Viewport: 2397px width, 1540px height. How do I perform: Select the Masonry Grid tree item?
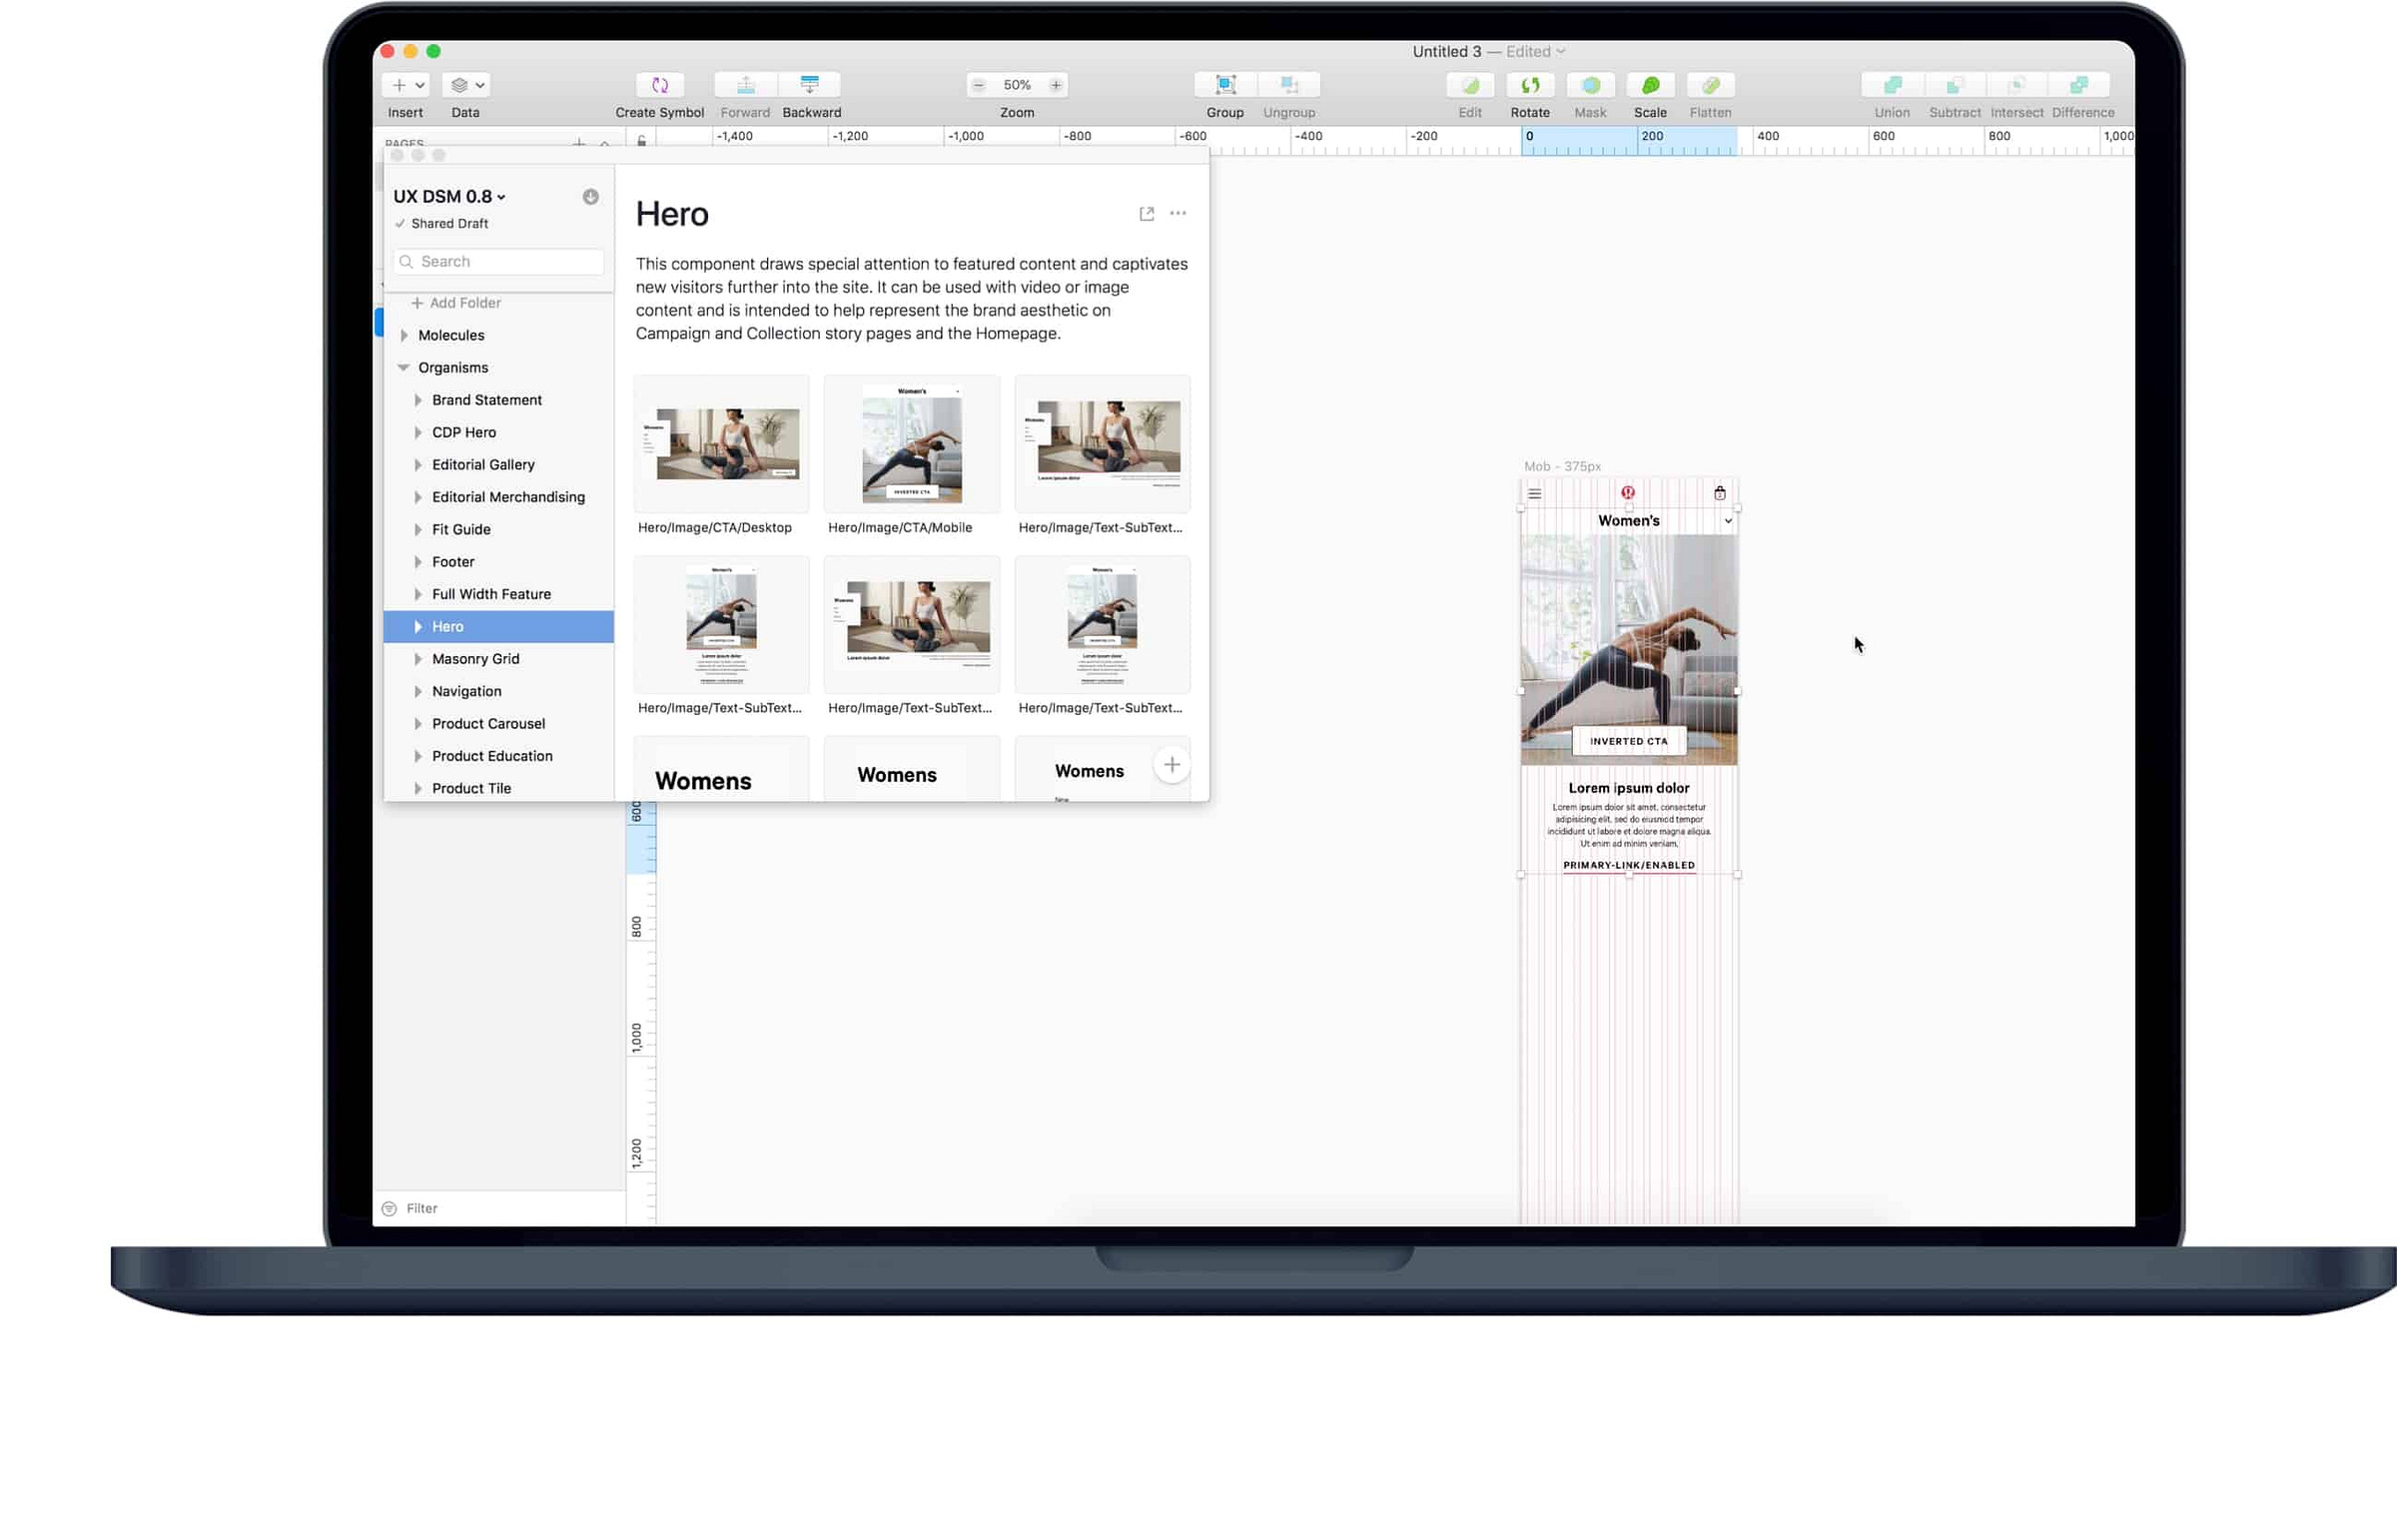[475, 659]
